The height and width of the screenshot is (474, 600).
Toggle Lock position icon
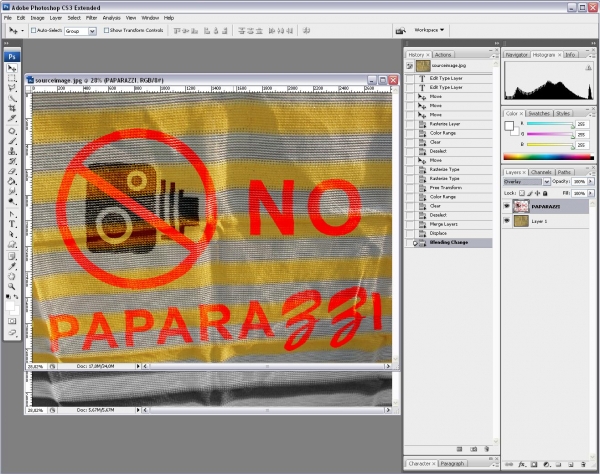coord(538,193)
